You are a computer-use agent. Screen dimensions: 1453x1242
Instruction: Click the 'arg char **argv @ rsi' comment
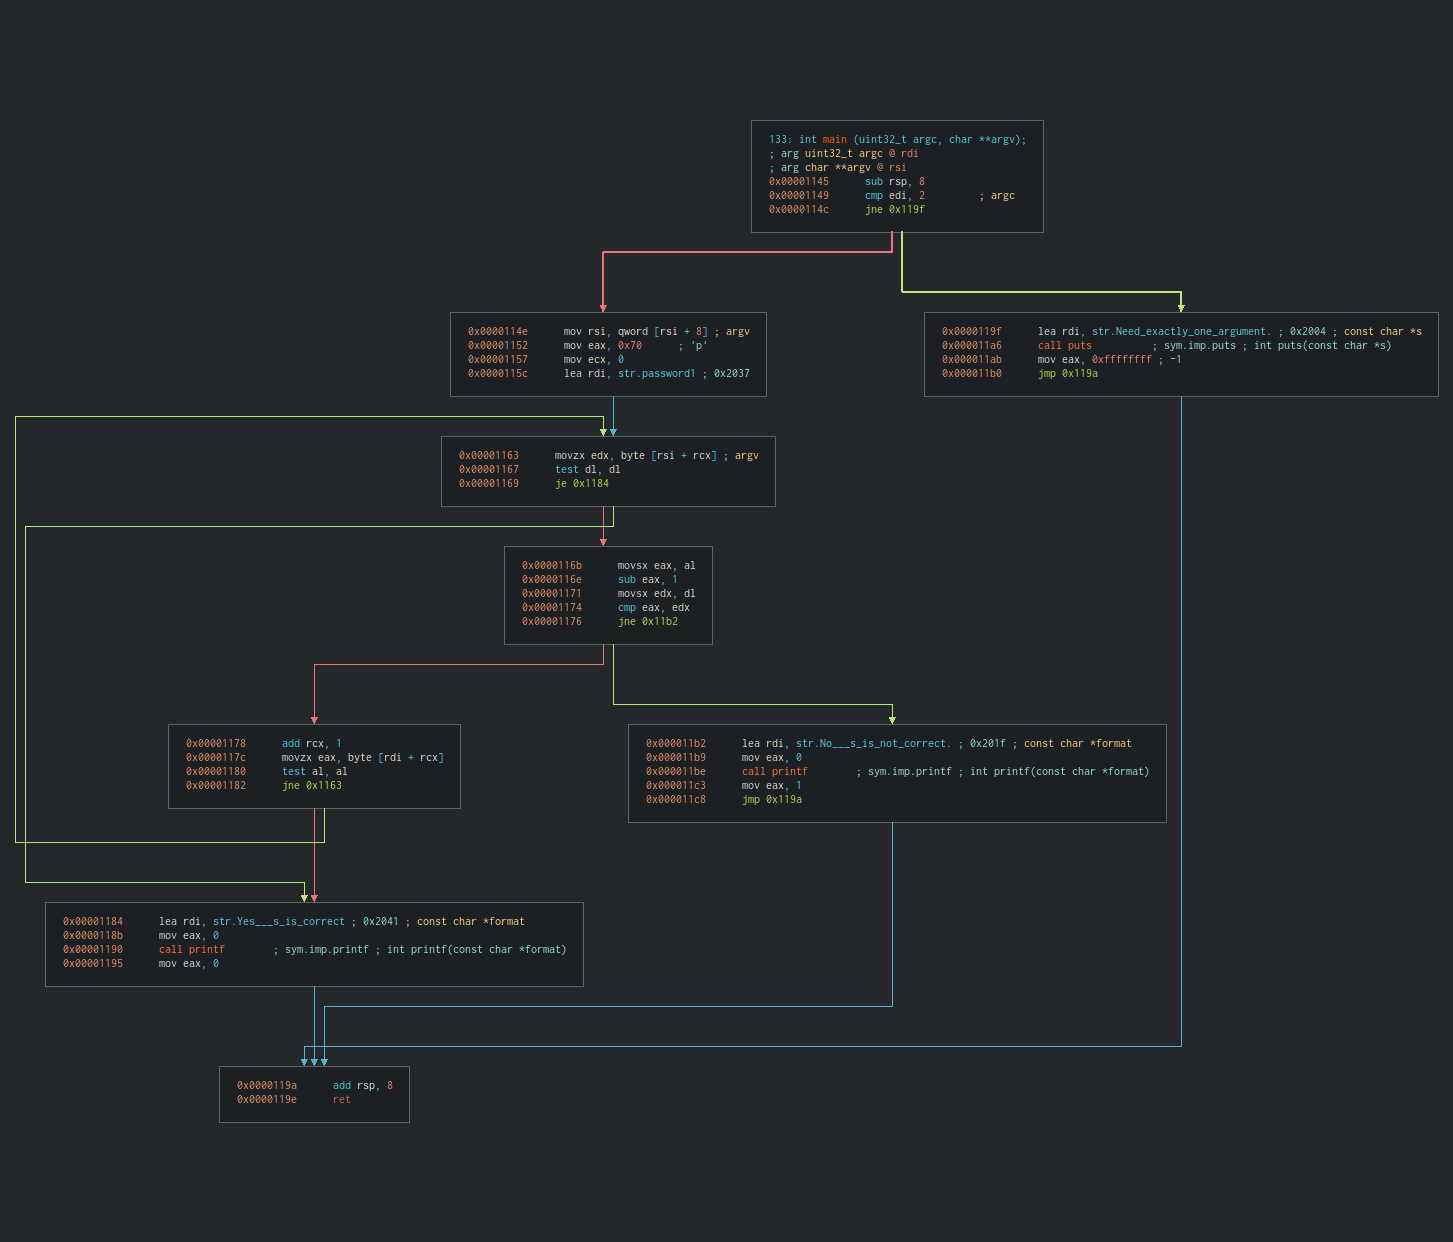click(x=838, y=168)
